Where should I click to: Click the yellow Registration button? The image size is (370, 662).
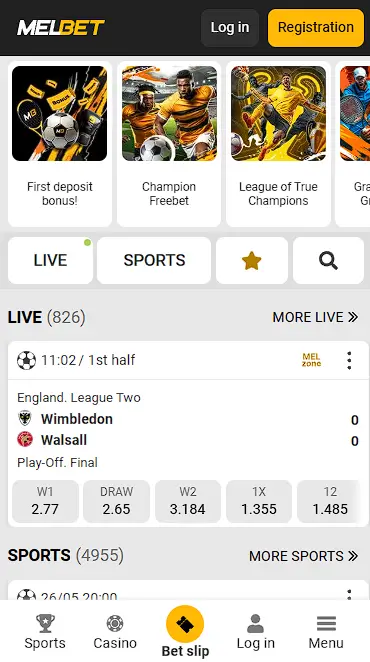point(316,28)
